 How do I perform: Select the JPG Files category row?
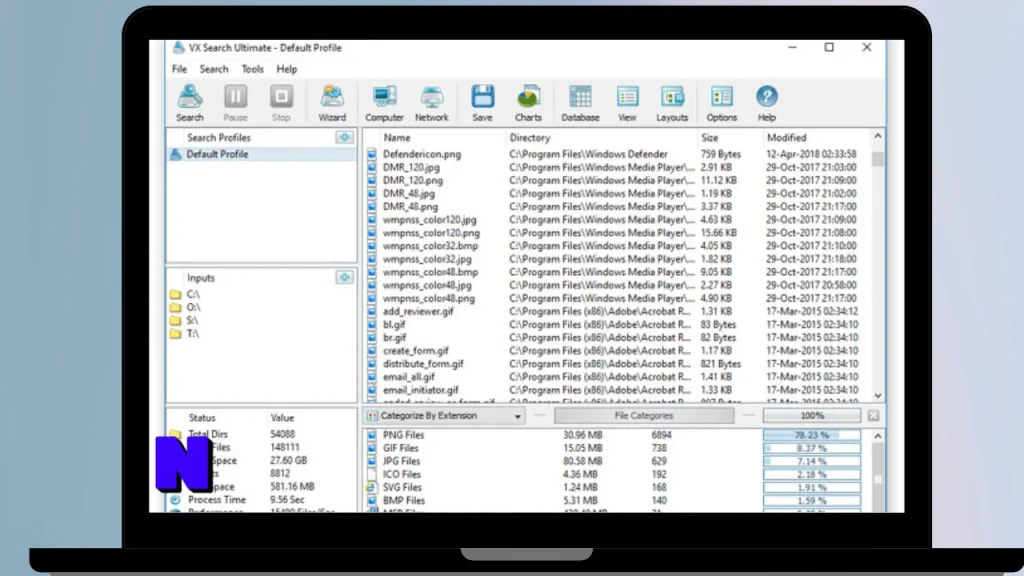pos(617,461)
